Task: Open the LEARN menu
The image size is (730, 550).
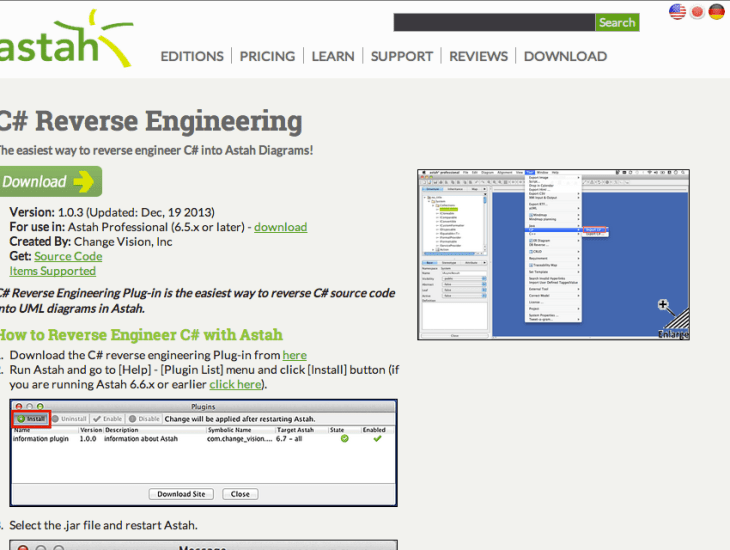Action: [333, 56]
